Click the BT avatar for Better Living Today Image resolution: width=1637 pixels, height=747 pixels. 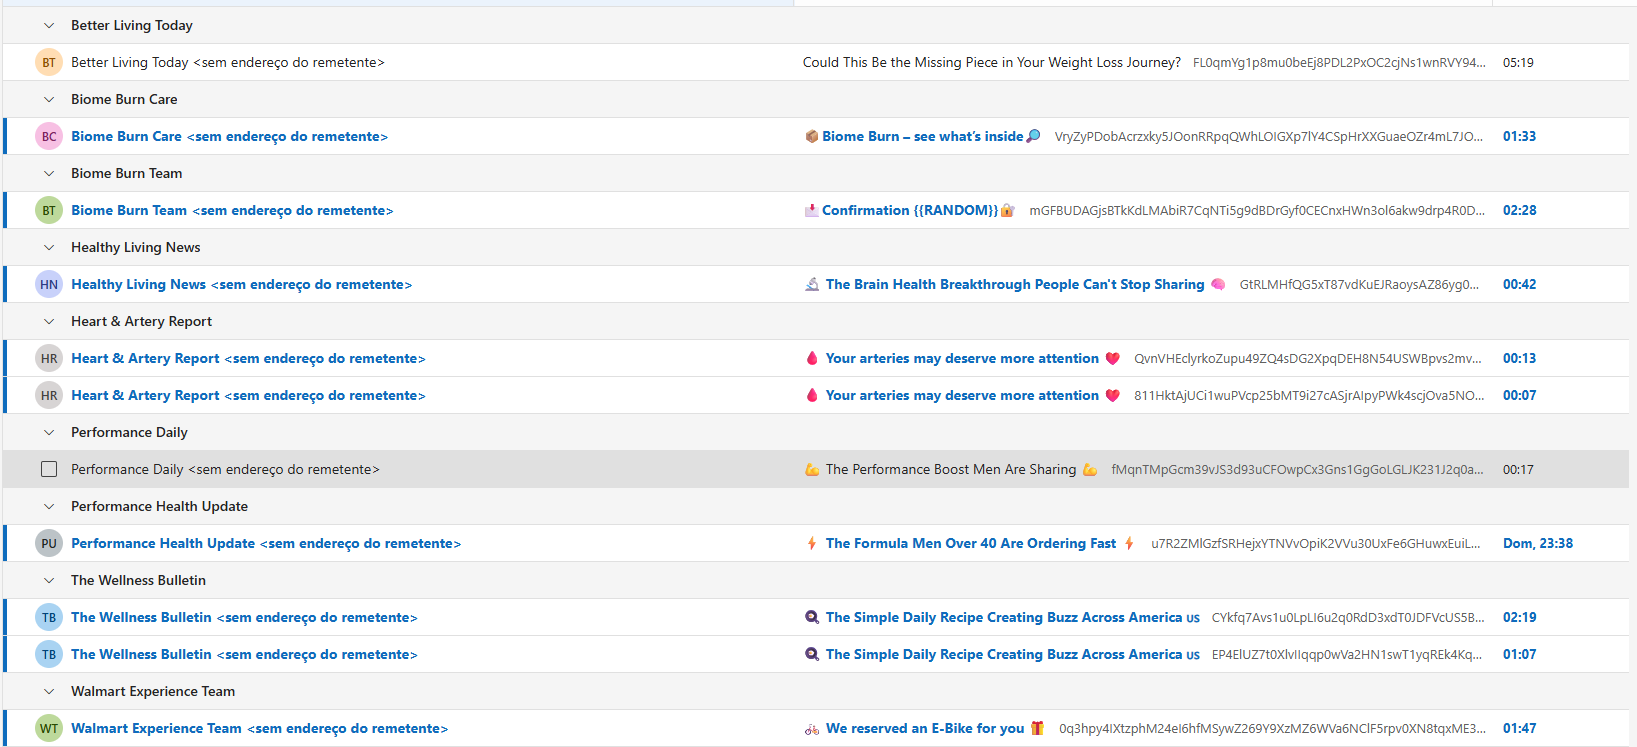click(x=49, y=62)
